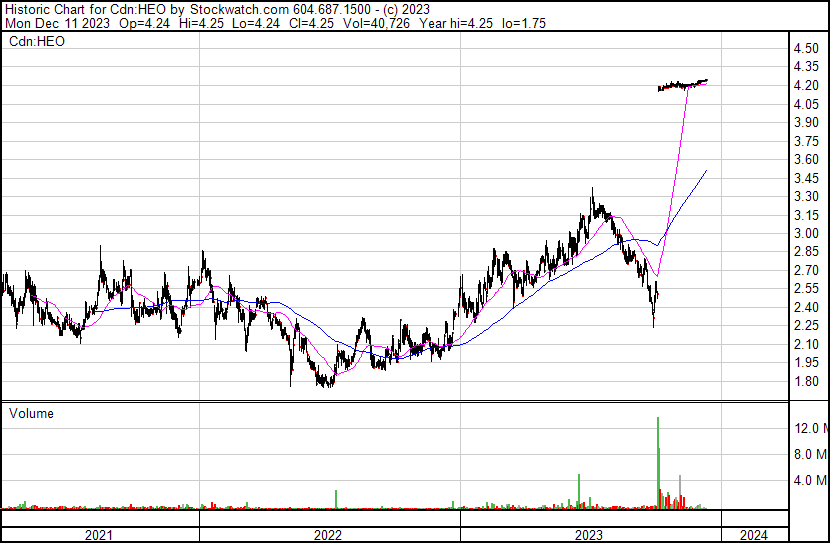Click the tallest volume bar in 2023
This screenshot has width=830, height=543.
point(658,460)
